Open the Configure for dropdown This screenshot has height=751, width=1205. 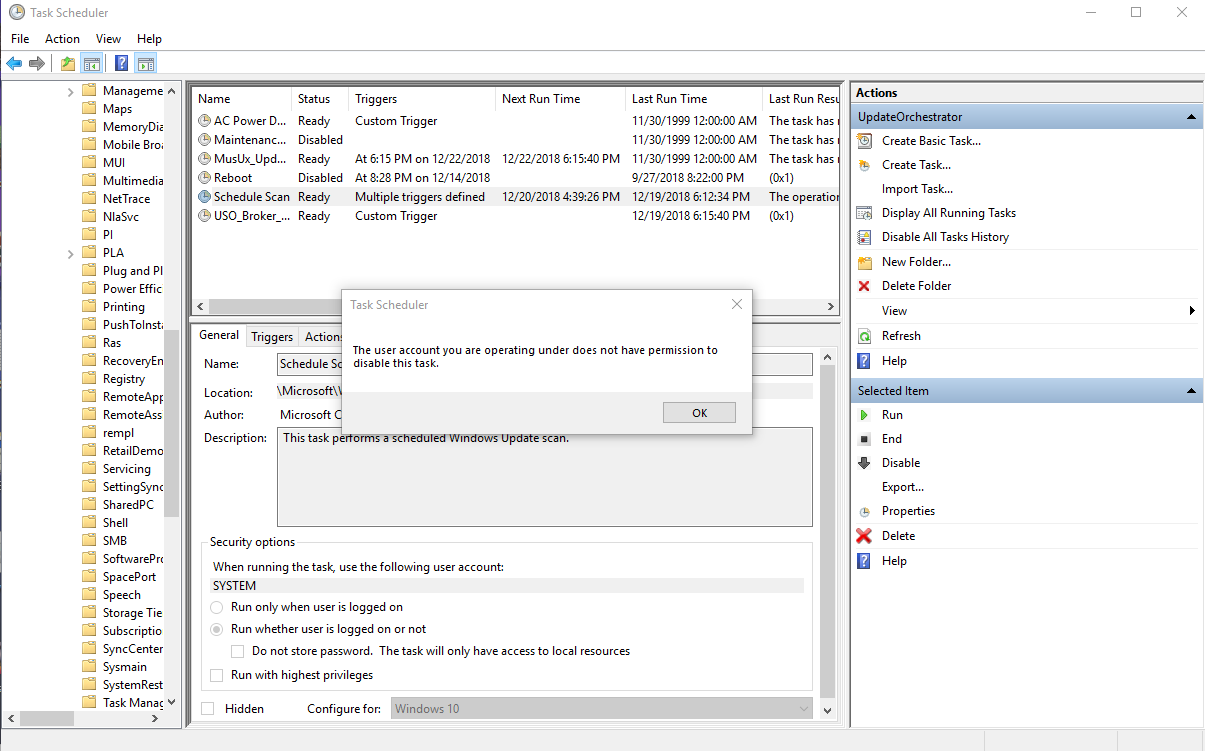601,709
